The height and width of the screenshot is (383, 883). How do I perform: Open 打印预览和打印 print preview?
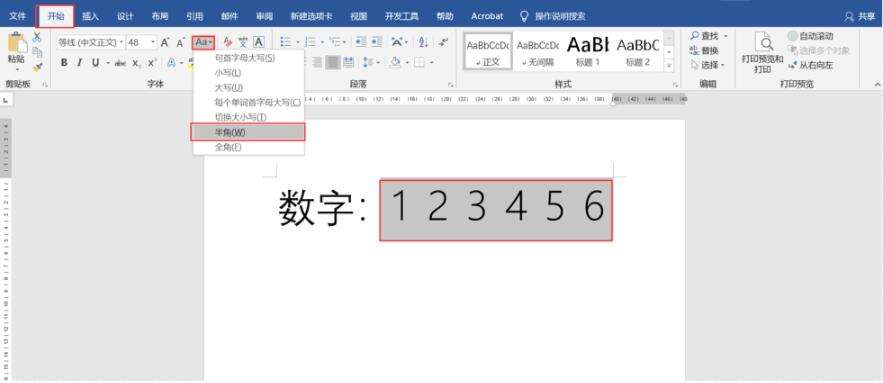762,53
